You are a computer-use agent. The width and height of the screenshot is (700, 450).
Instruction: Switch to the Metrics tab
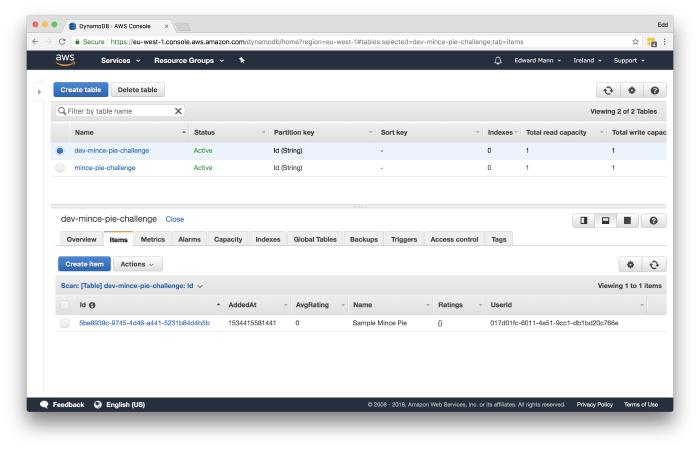tap(153, 239)
